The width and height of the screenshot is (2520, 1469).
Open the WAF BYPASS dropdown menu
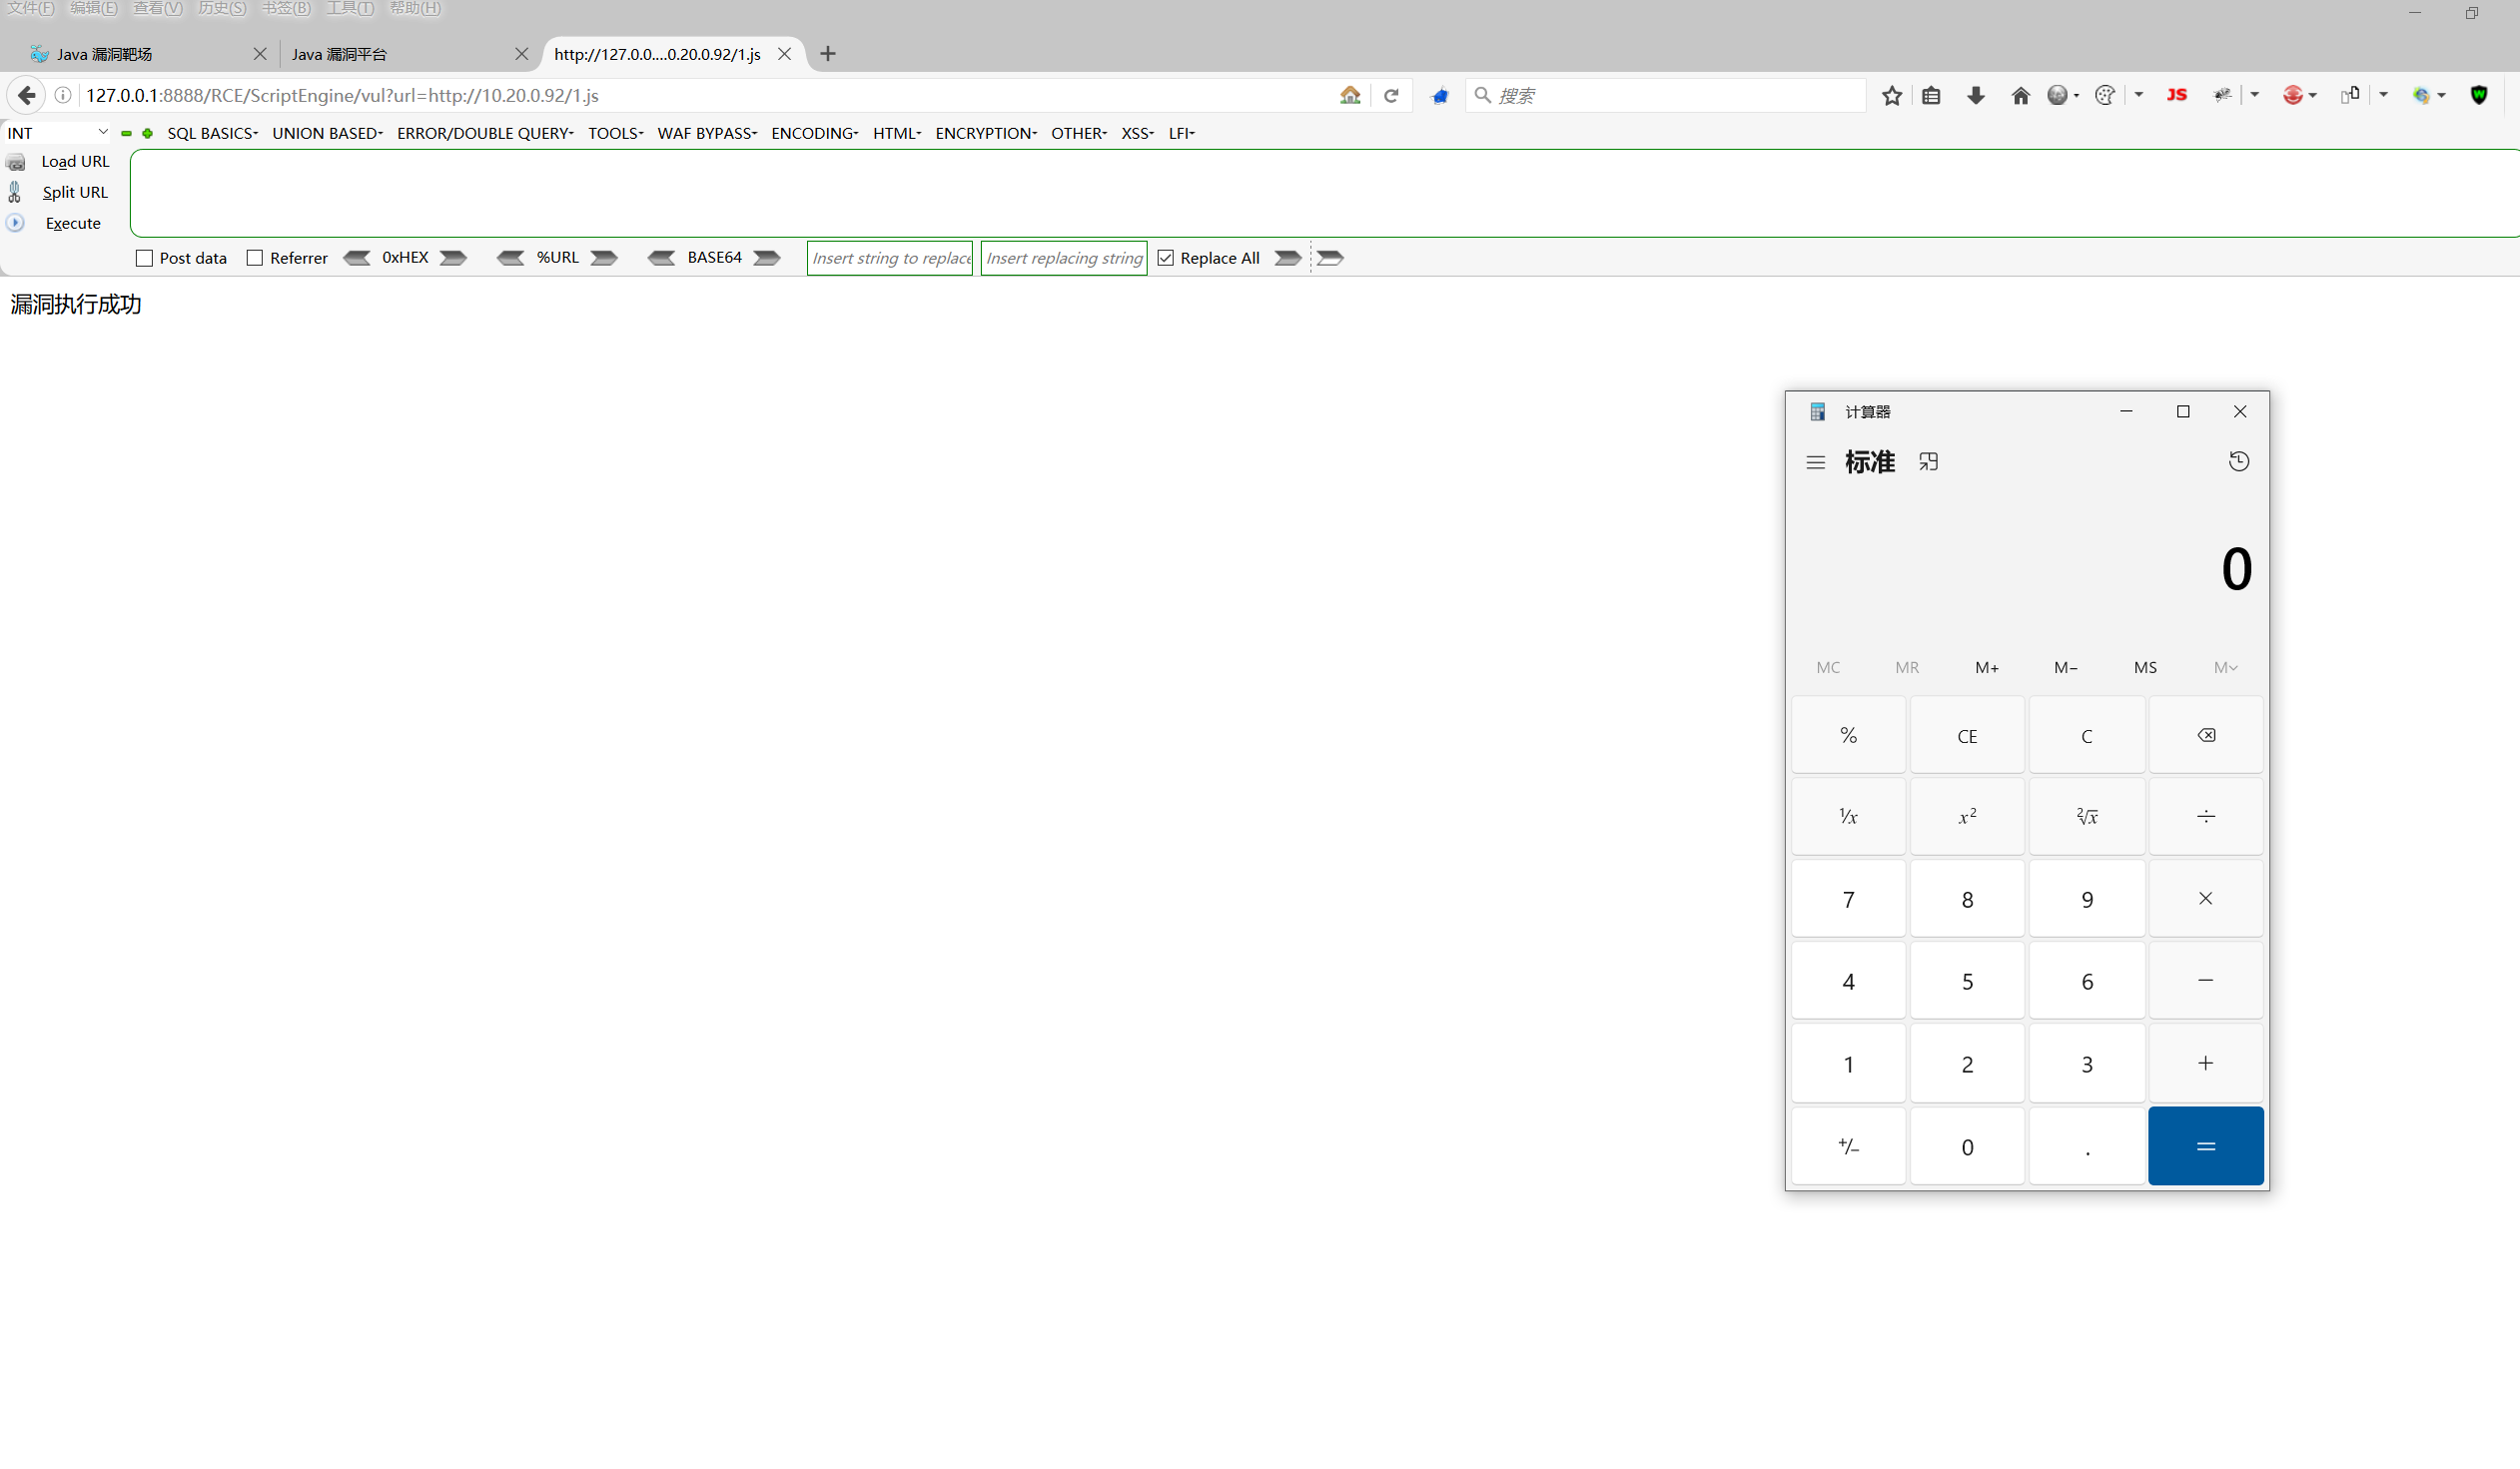[706, 133]
